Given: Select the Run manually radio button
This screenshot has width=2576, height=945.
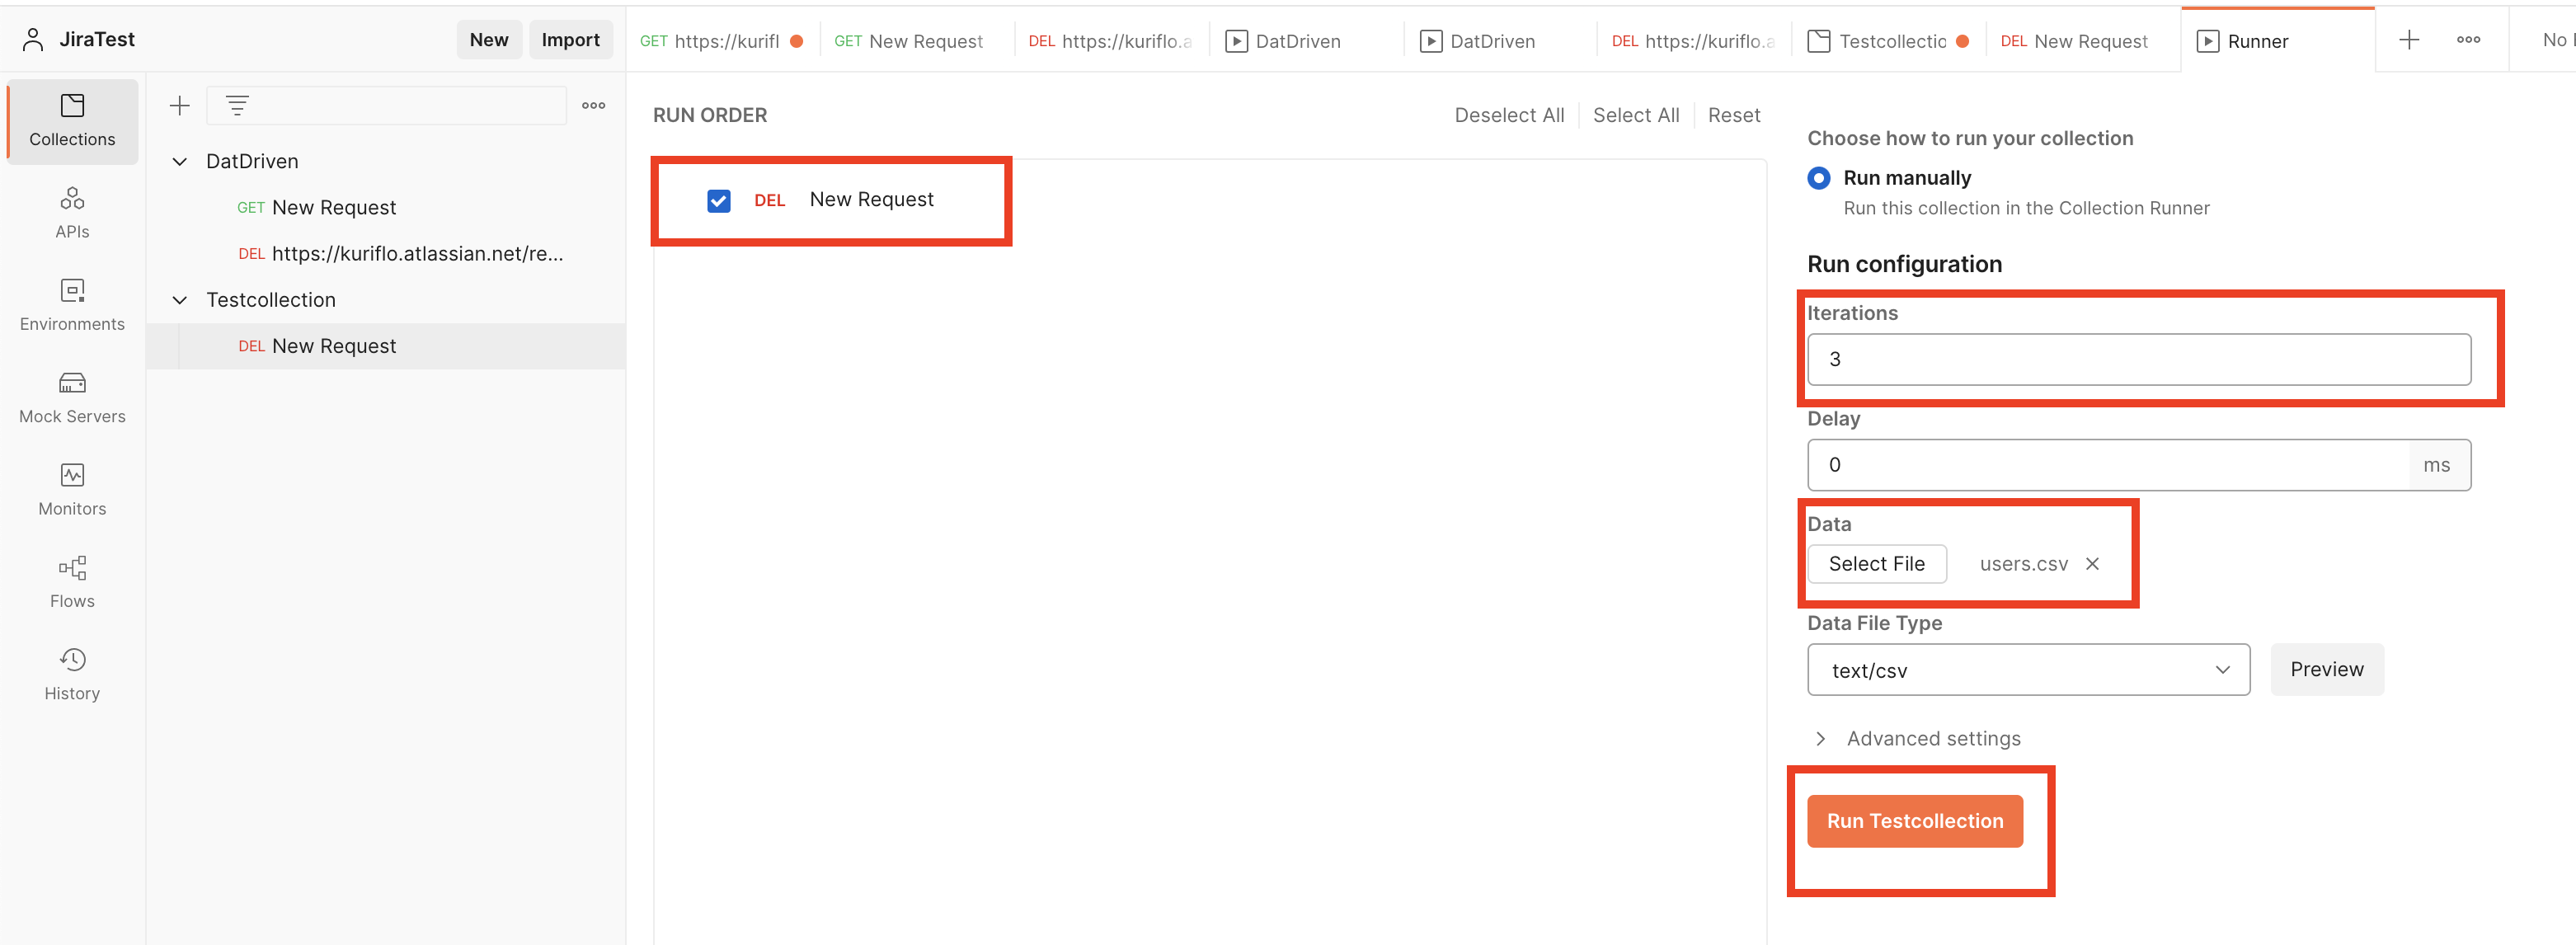Looking at the screenshot, I should (x=1818, y=178).
